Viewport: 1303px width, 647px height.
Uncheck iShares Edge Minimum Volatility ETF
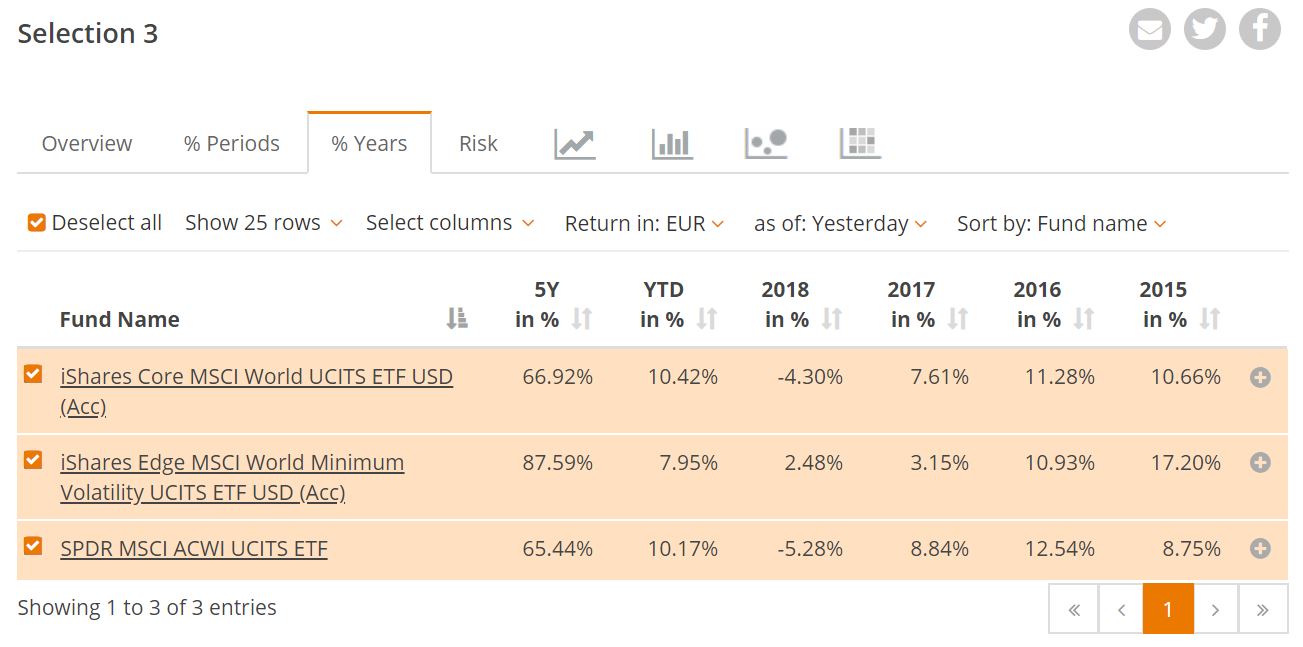coord(33,460)
